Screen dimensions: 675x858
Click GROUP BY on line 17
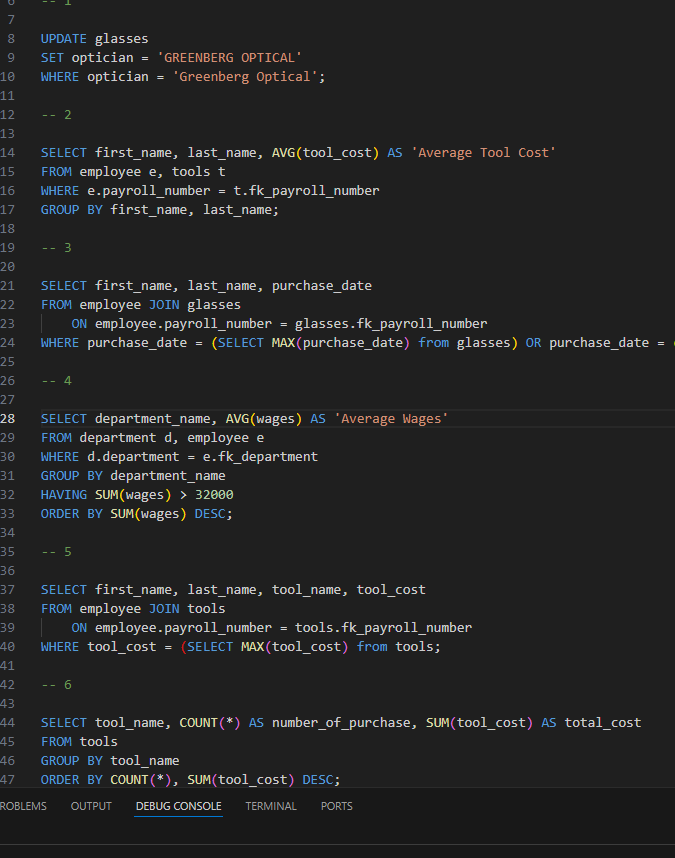pyautogui.click(x=72, y=210)
